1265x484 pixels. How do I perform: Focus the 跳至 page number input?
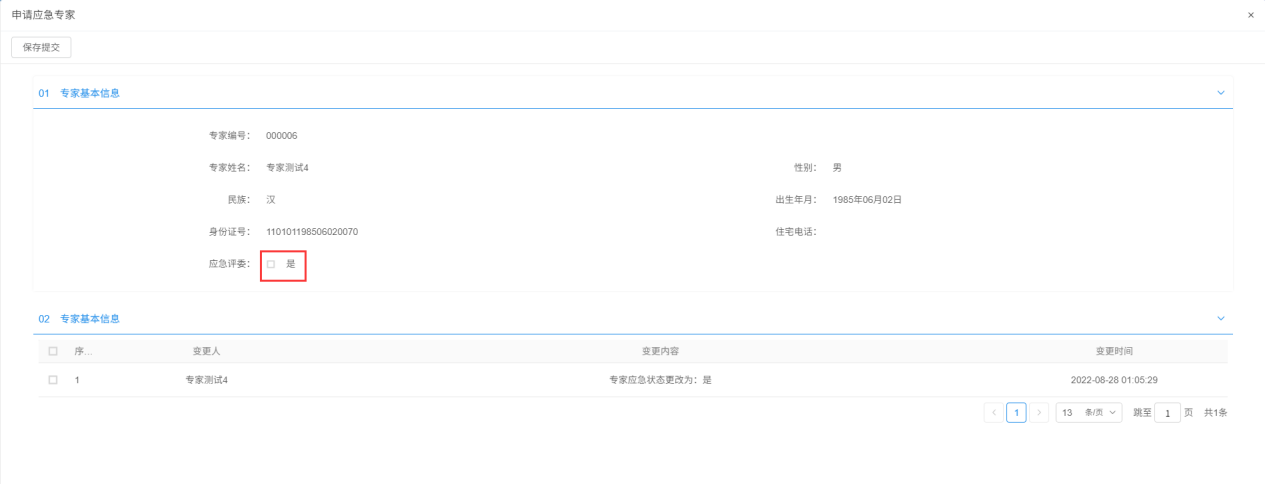(1167, 413)
